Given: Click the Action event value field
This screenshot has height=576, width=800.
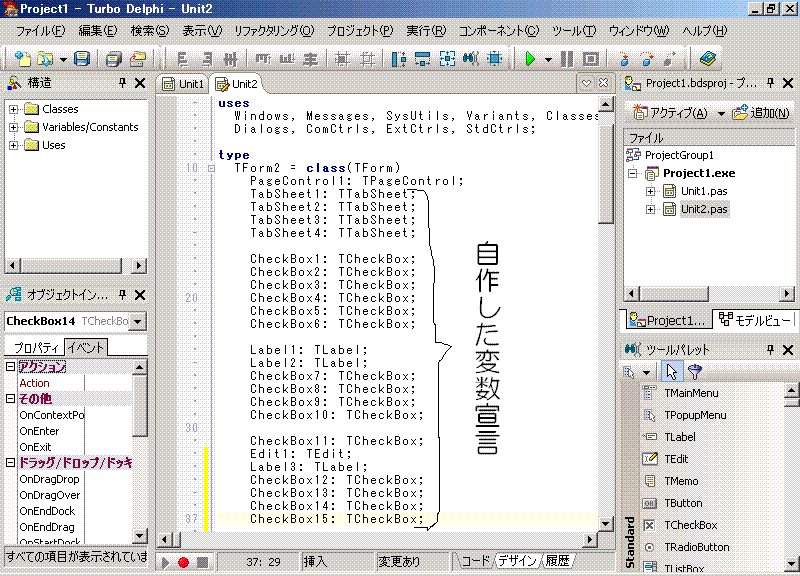Looking at the screenshot, I should click(108, 383).
